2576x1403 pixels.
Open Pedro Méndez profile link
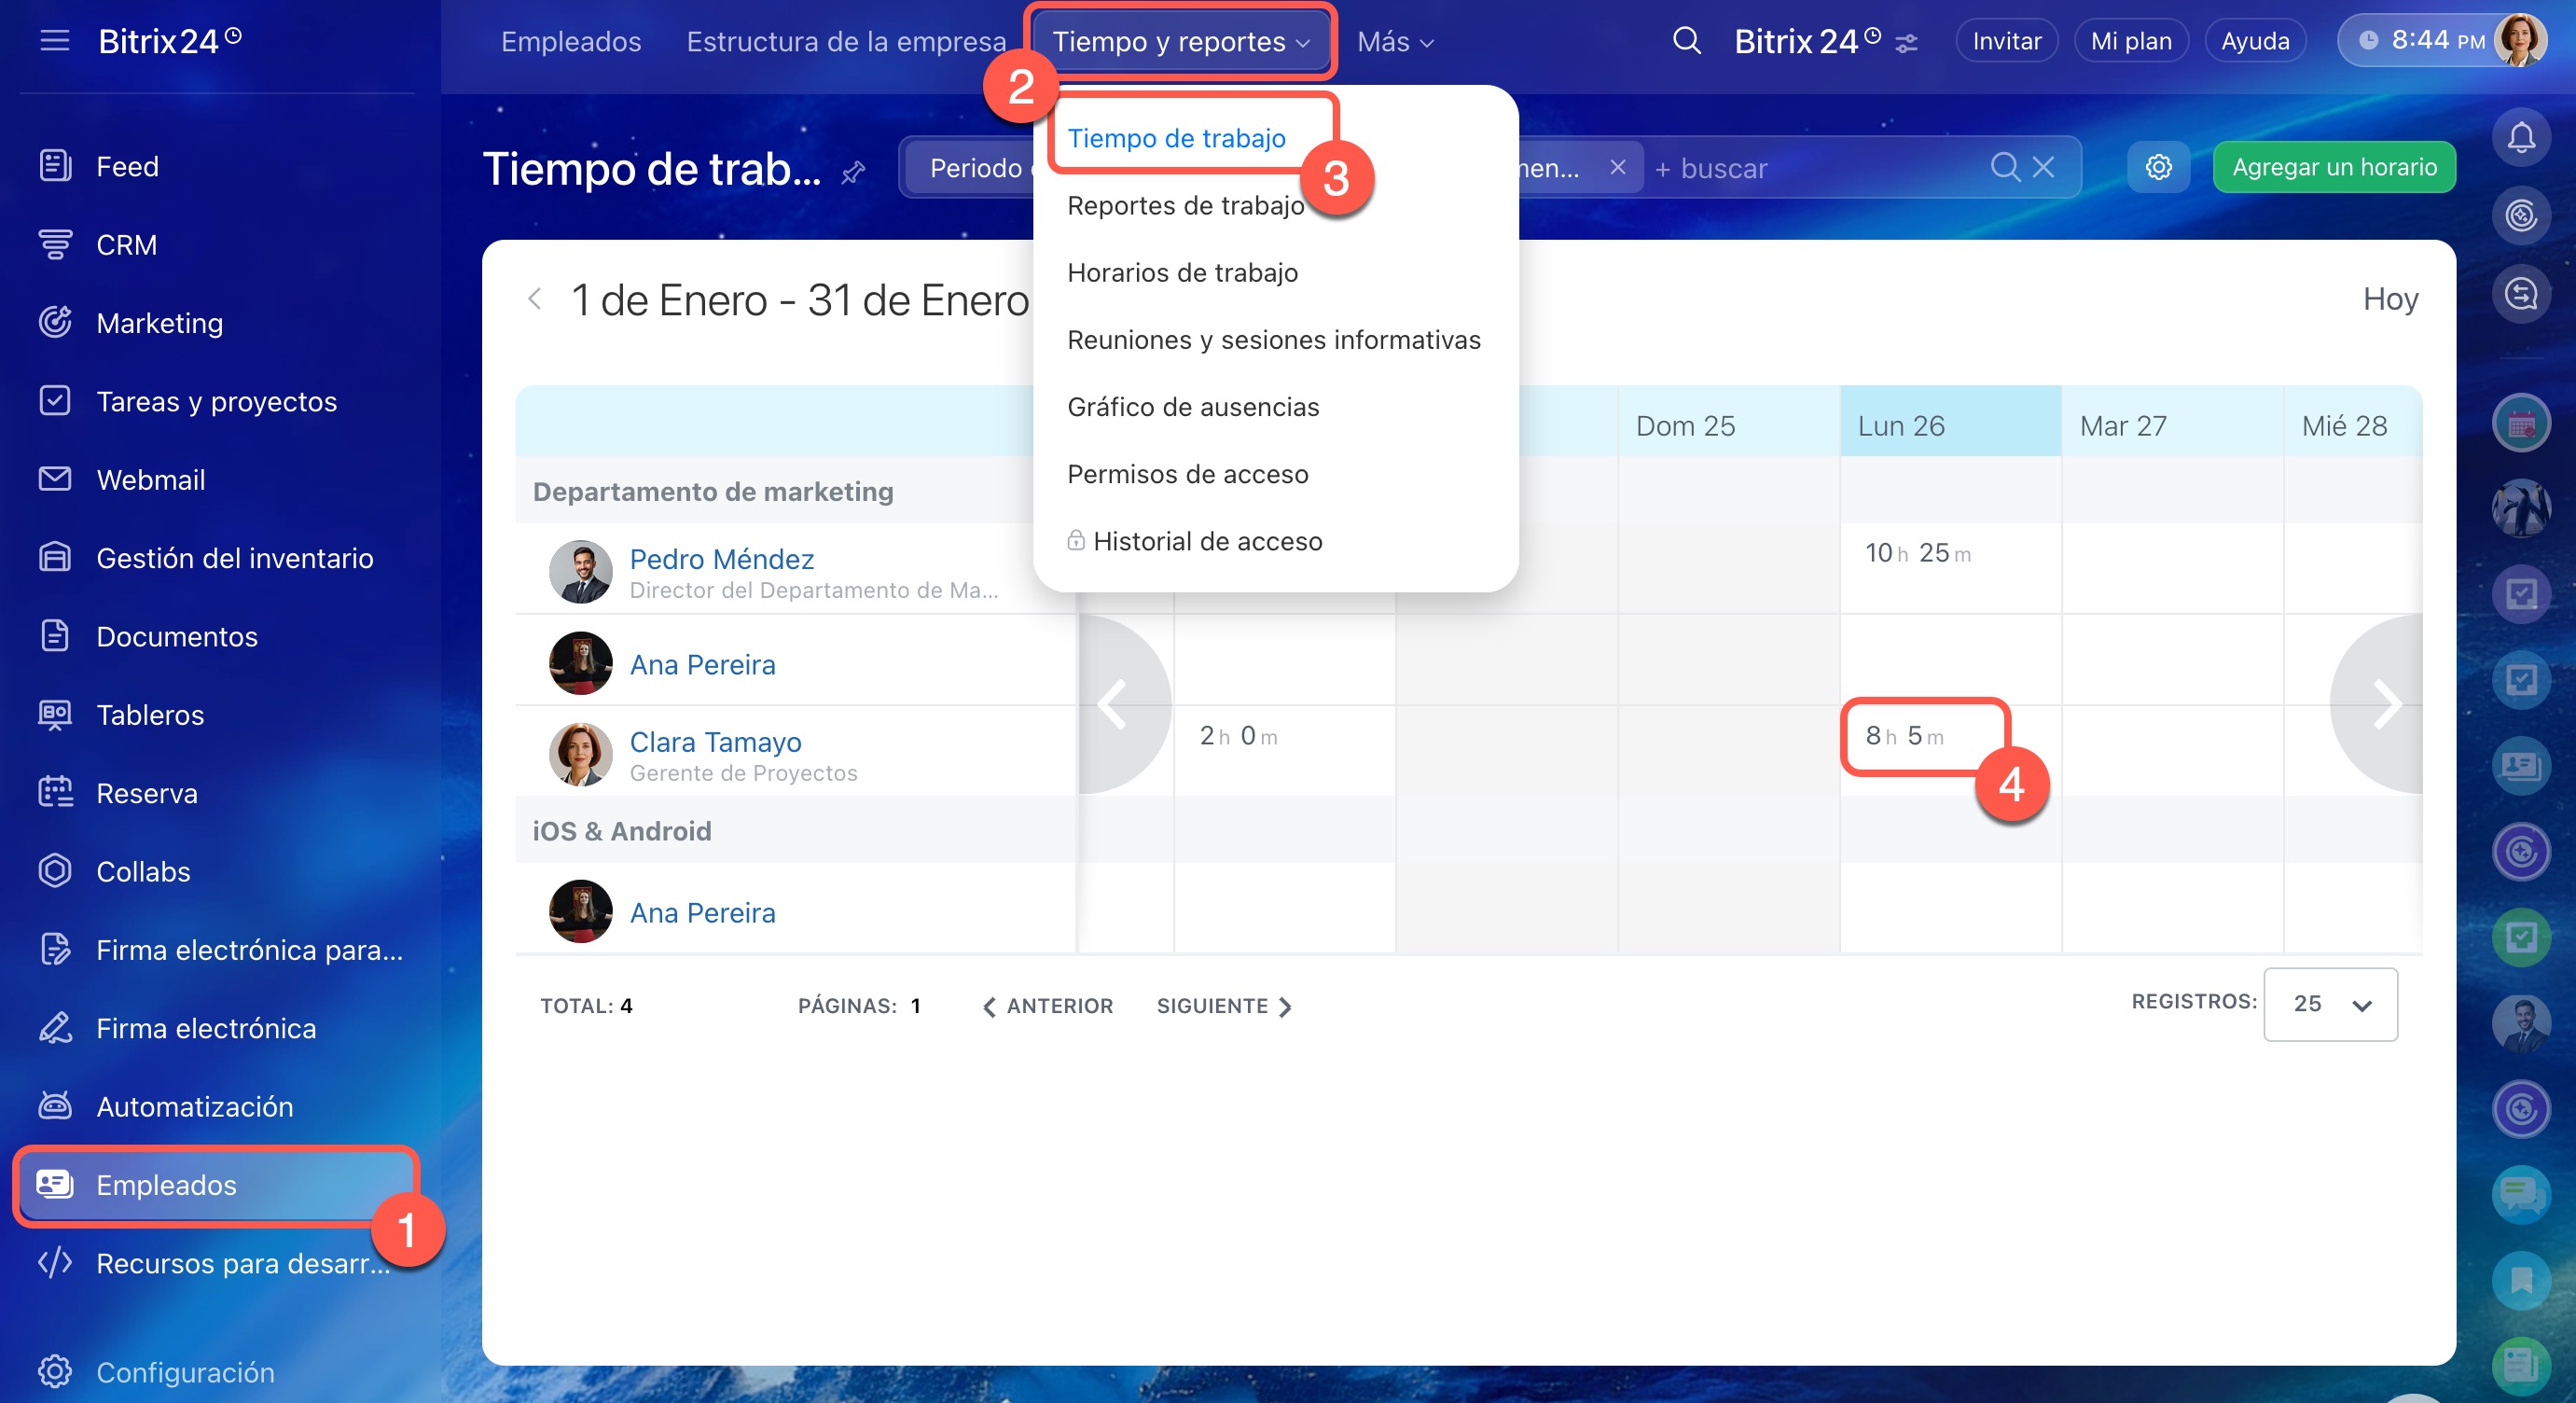(721, 559)
